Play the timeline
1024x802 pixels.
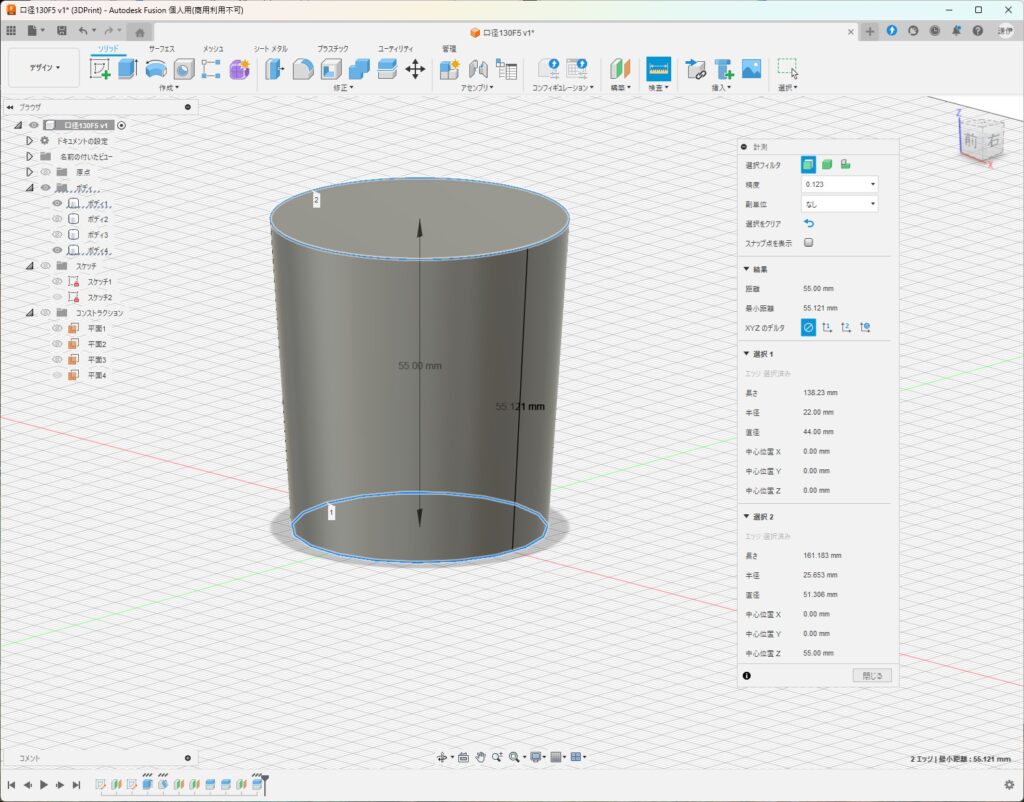[44, 784]
